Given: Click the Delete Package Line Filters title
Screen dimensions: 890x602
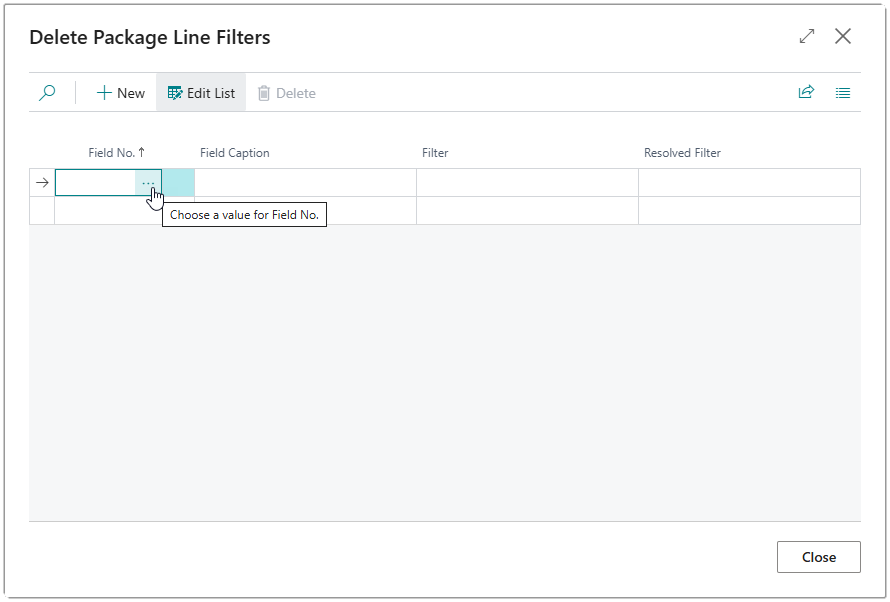Looking at the screenshot, I should coord(150,37).
